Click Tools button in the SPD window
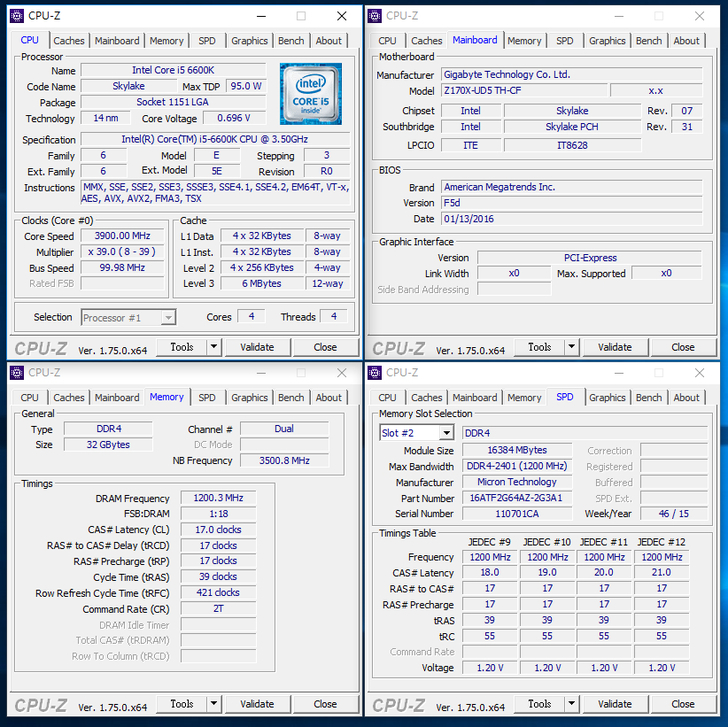Viewport: 728px width, 727px height. pyautogui.click(x=540, y=704)
